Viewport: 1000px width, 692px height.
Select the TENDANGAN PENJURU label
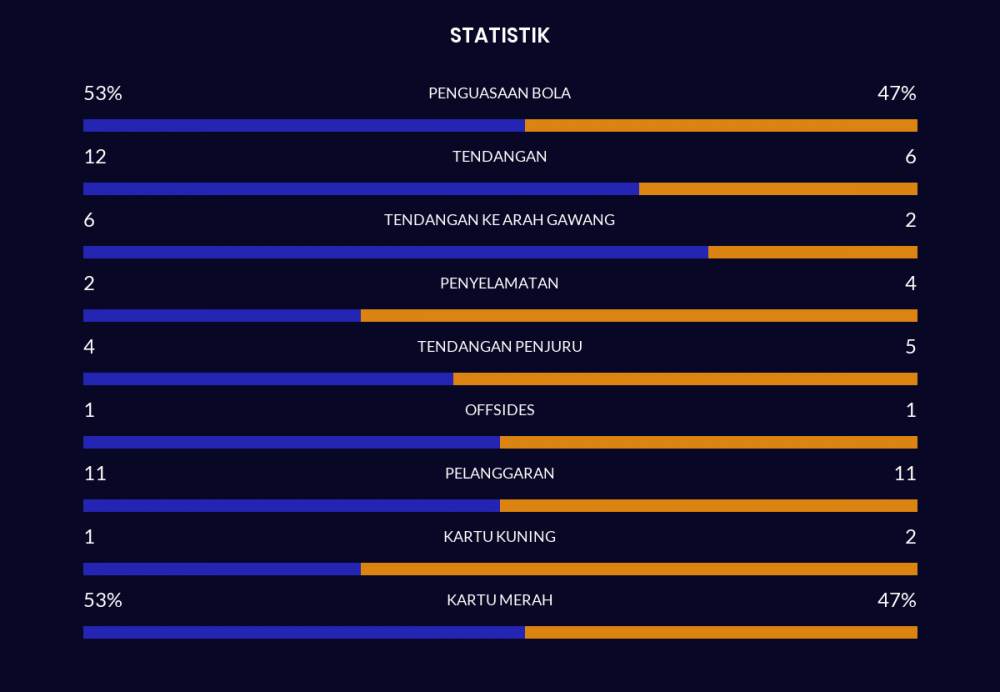(x=499, y=346)
